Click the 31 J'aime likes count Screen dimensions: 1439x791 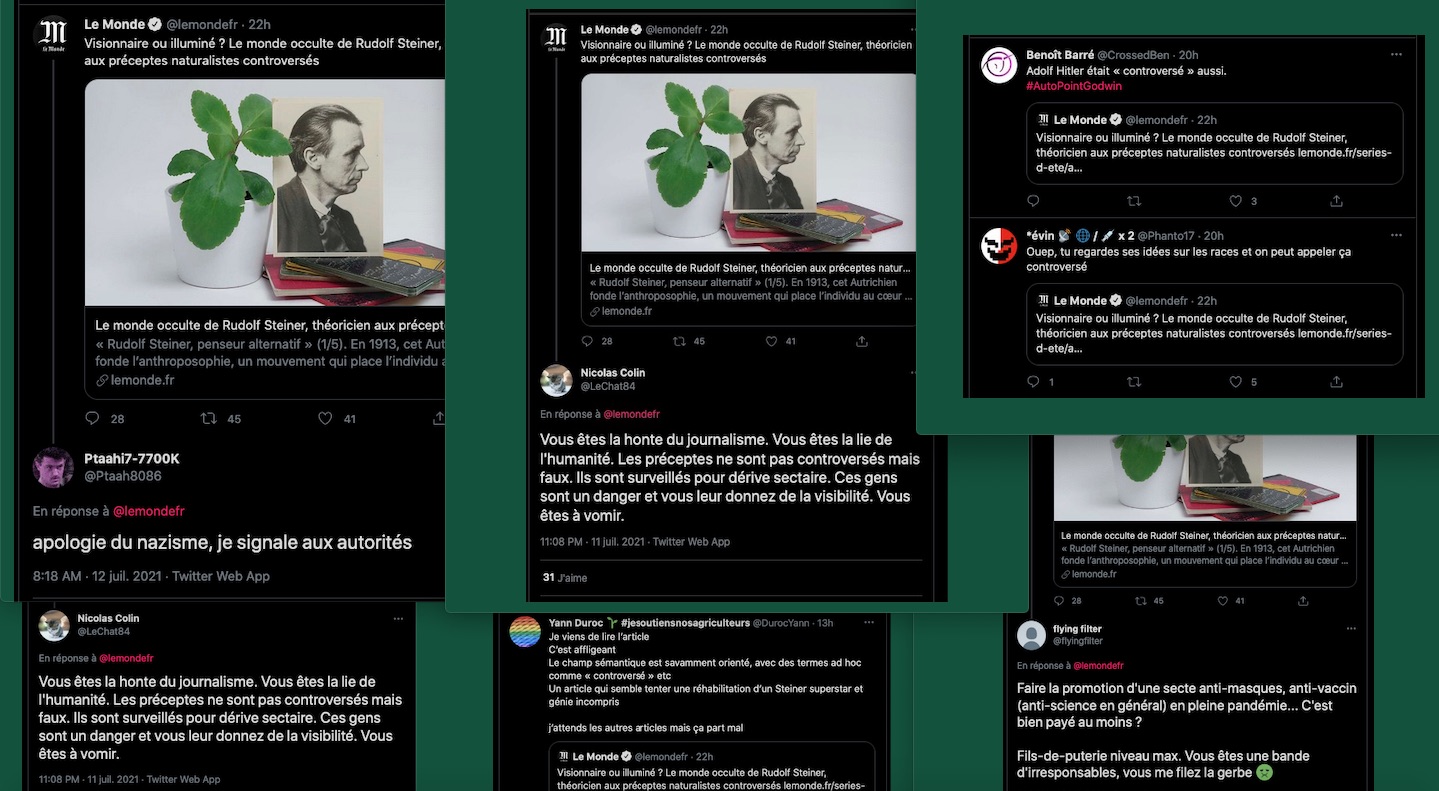point(565,577)
